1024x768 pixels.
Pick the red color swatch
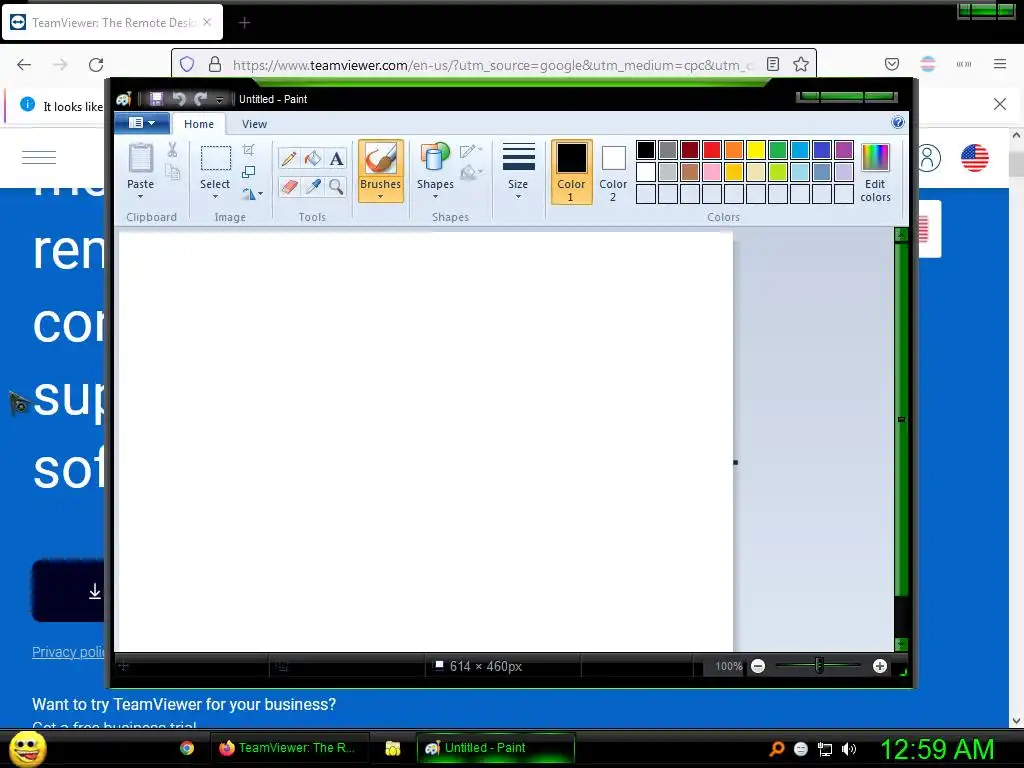point(712,150)
